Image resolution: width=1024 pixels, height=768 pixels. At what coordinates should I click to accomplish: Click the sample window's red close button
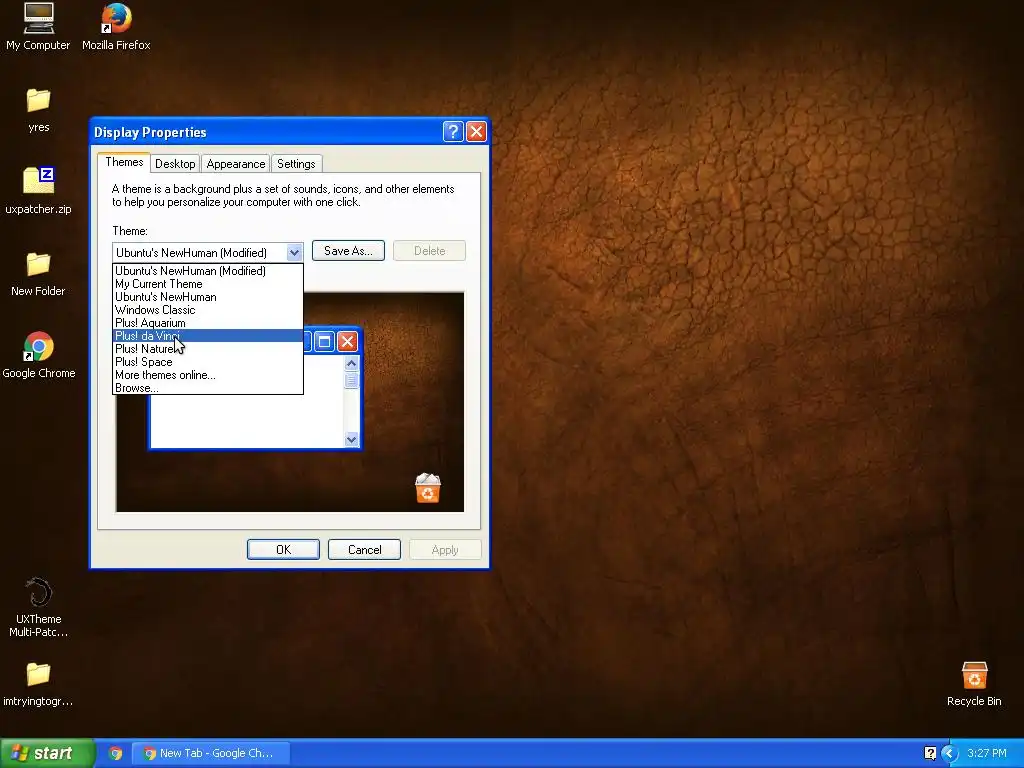pyautogui.click(x=347, y=341)
